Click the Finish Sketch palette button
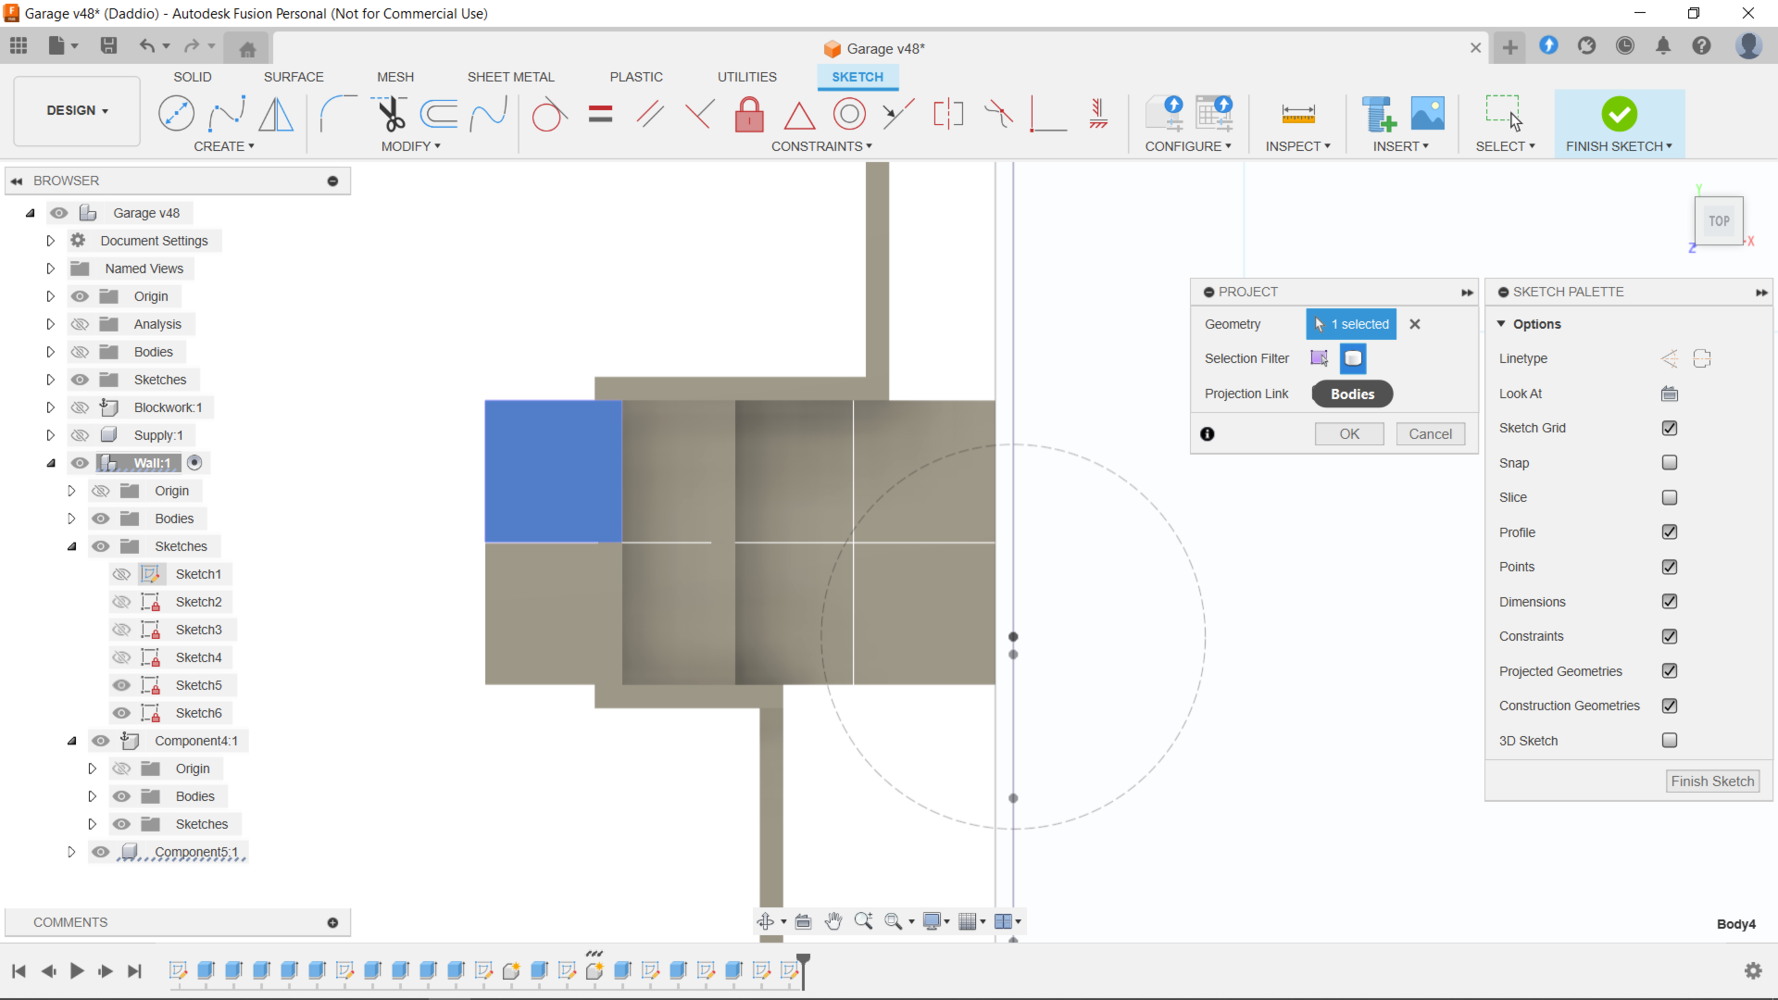Screen dimensions: 1778x1000 pyautogui.click(x=1712, y=781)
